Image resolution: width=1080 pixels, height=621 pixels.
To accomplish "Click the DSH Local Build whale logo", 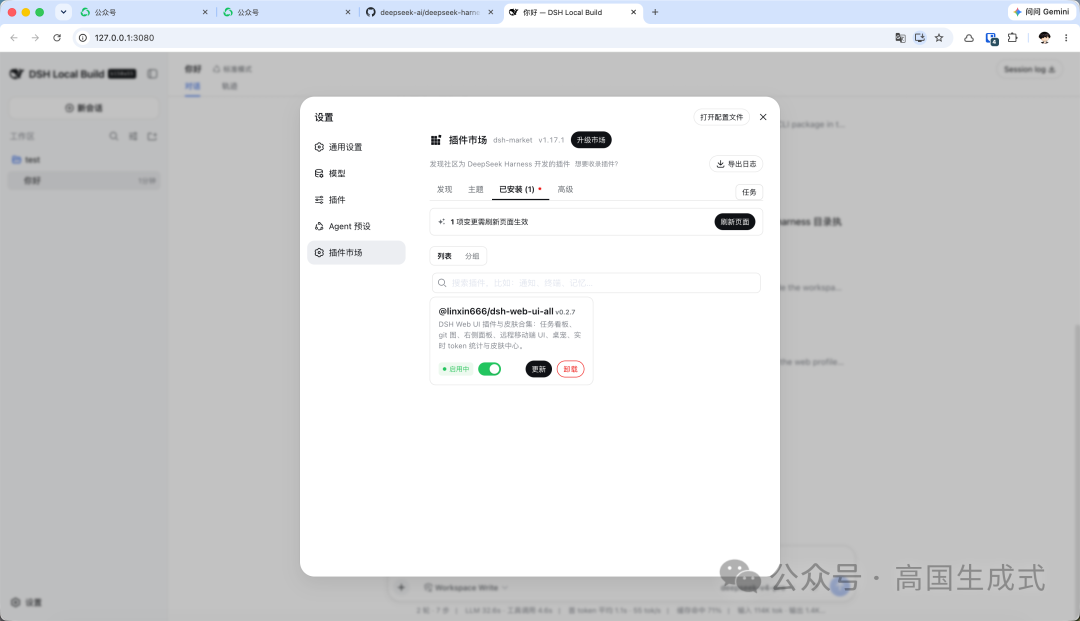I will 17,74.
